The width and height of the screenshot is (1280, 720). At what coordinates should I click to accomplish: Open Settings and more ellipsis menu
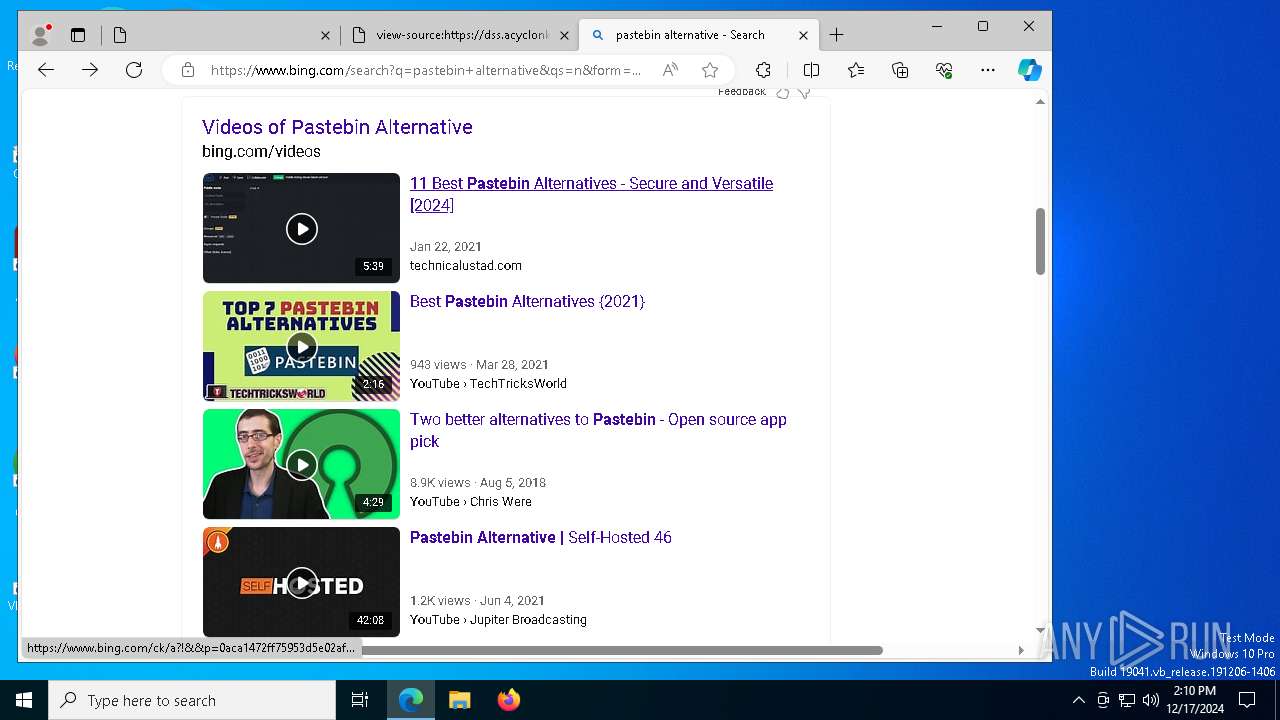coord(988,70)
